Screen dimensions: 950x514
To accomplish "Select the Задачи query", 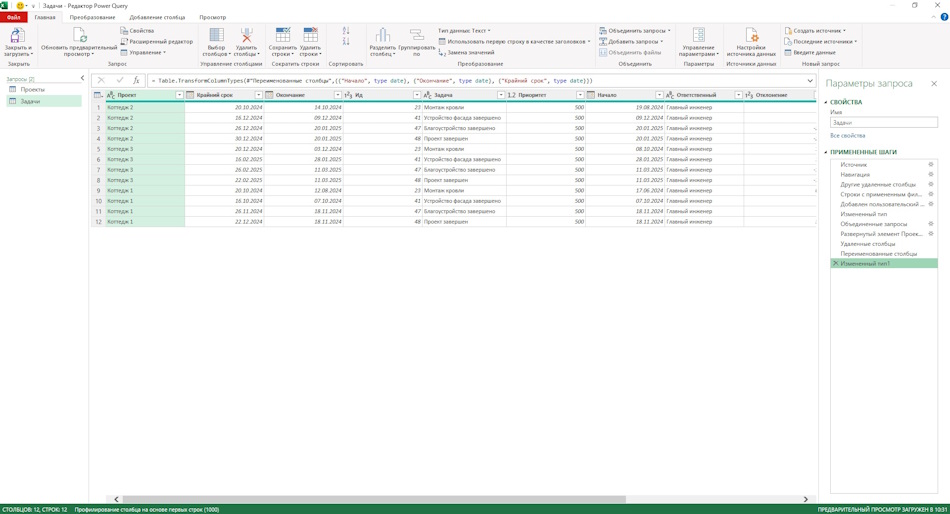I will (x=44, y=101).
